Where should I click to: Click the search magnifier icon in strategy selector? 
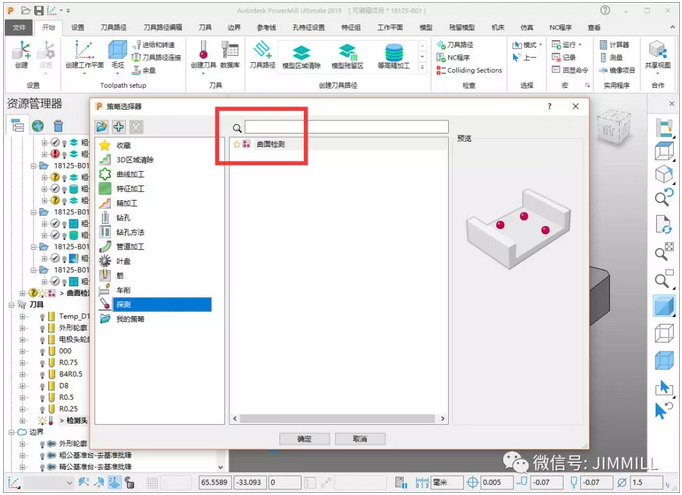coord(237,128)
